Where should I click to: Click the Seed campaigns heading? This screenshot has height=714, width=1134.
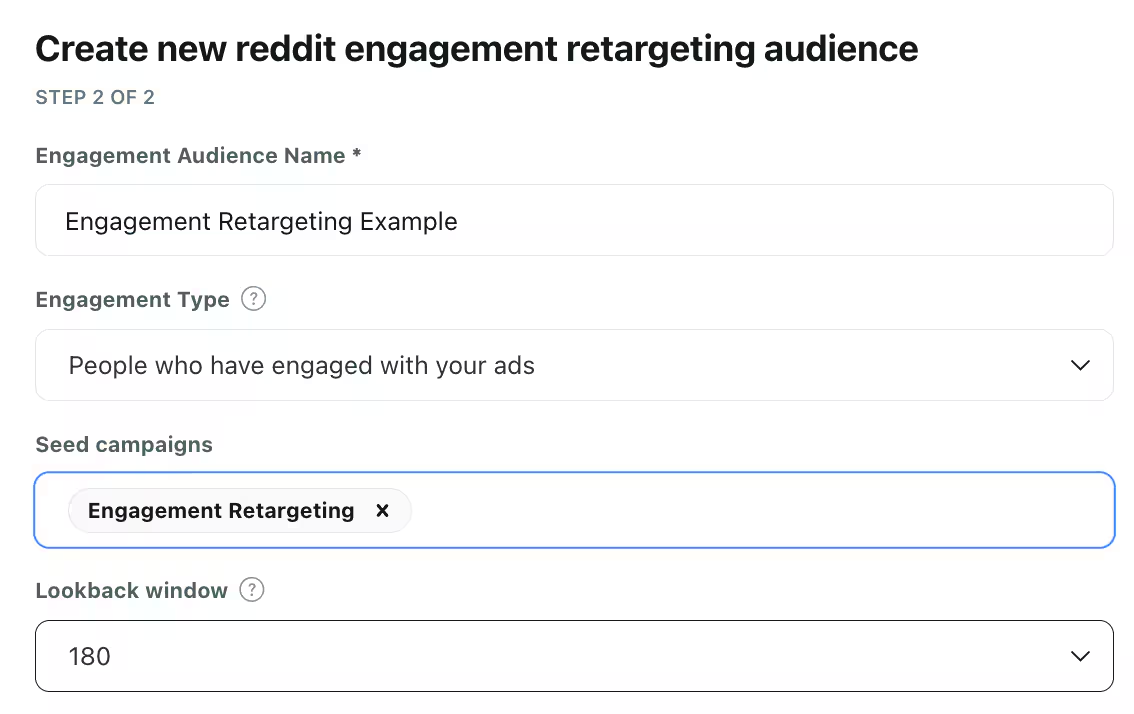click(x=123, y=444)
